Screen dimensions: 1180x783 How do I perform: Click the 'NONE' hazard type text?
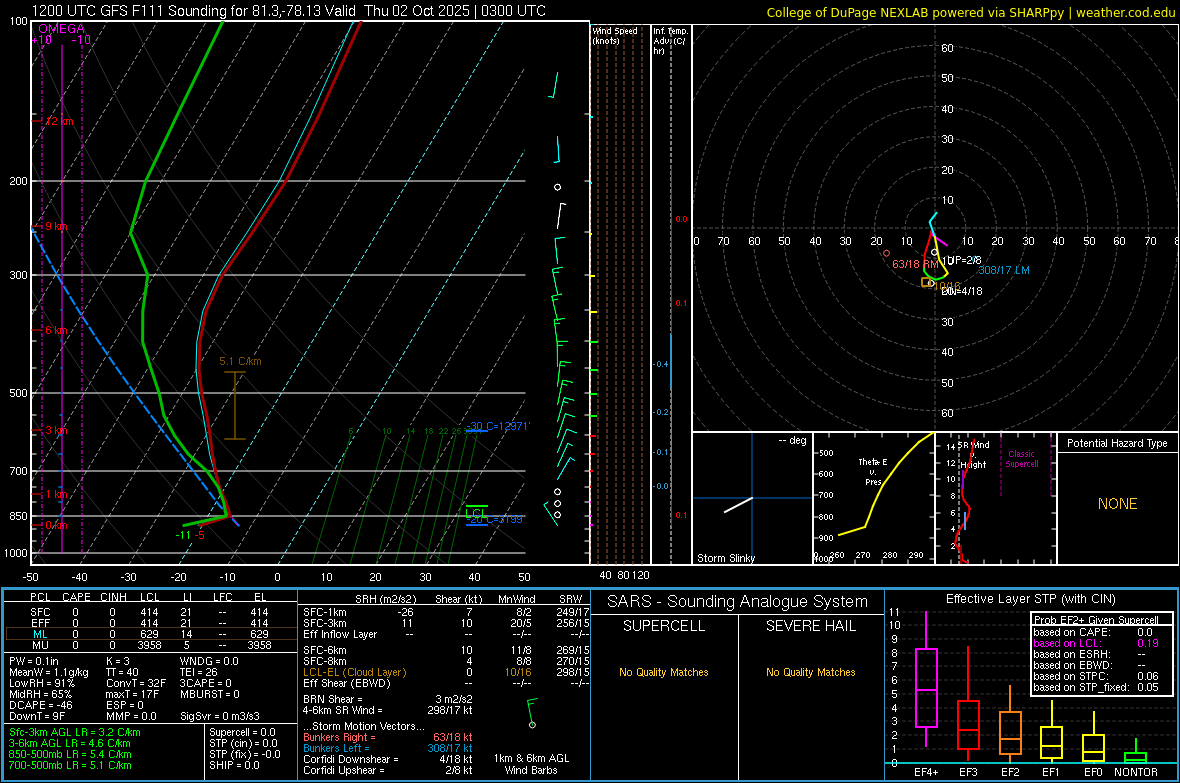click(x=1117, y=504)
